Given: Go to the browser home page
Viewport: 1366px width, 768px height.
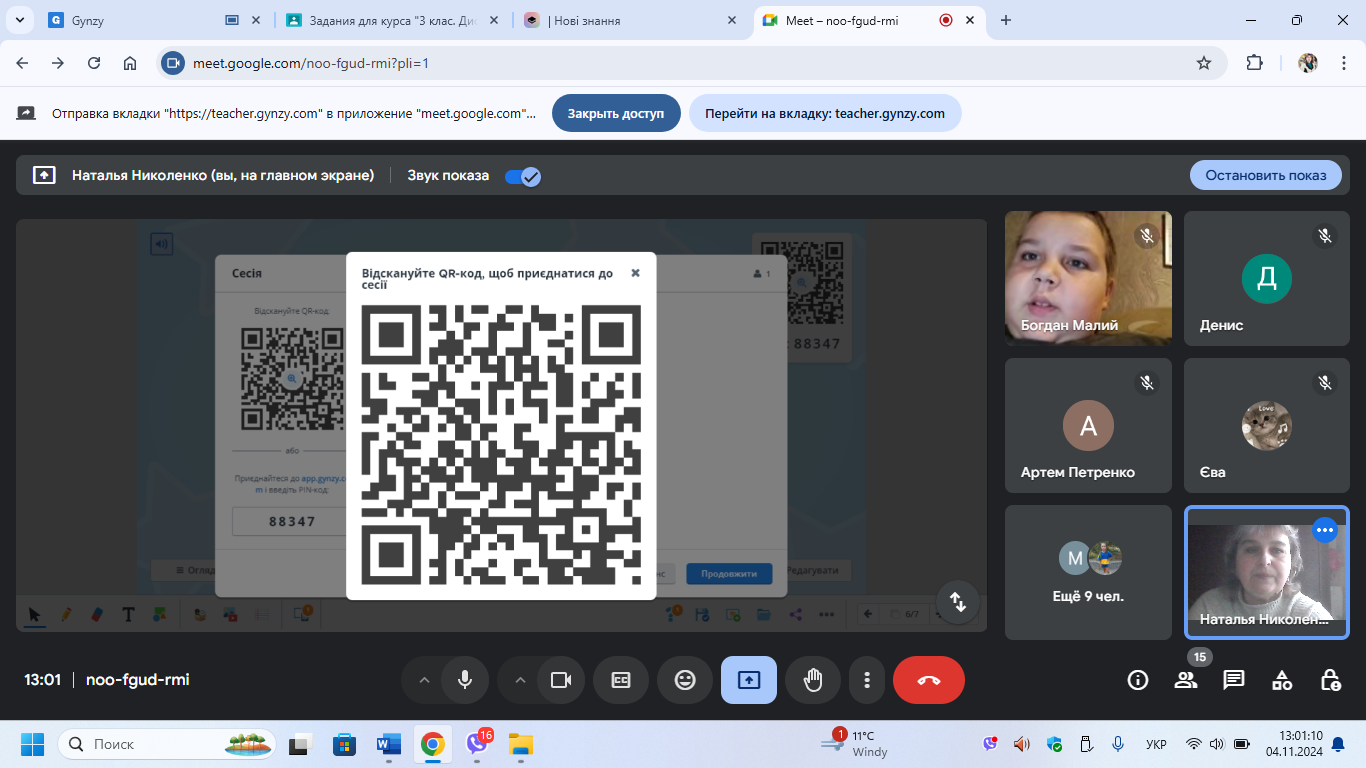Looking at the screenshot, I should pyautogui.click(x=130, y=63).
